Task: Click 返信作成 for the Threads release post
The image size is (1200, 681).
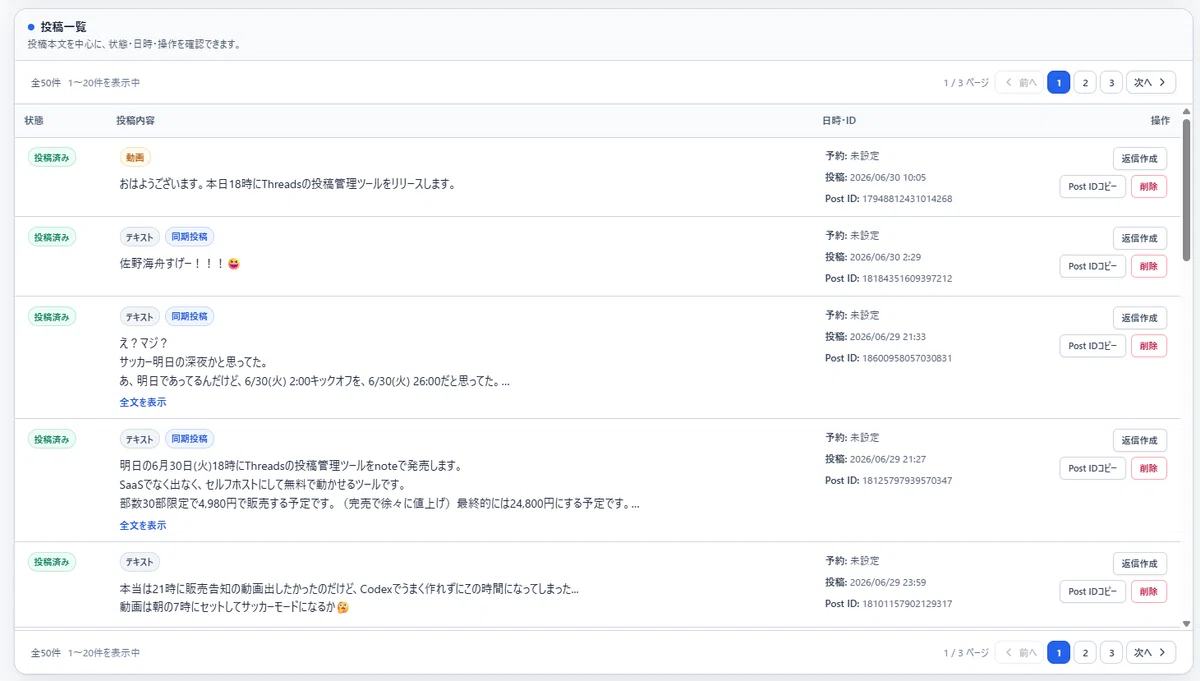Action: click(x=1139, y=158)
